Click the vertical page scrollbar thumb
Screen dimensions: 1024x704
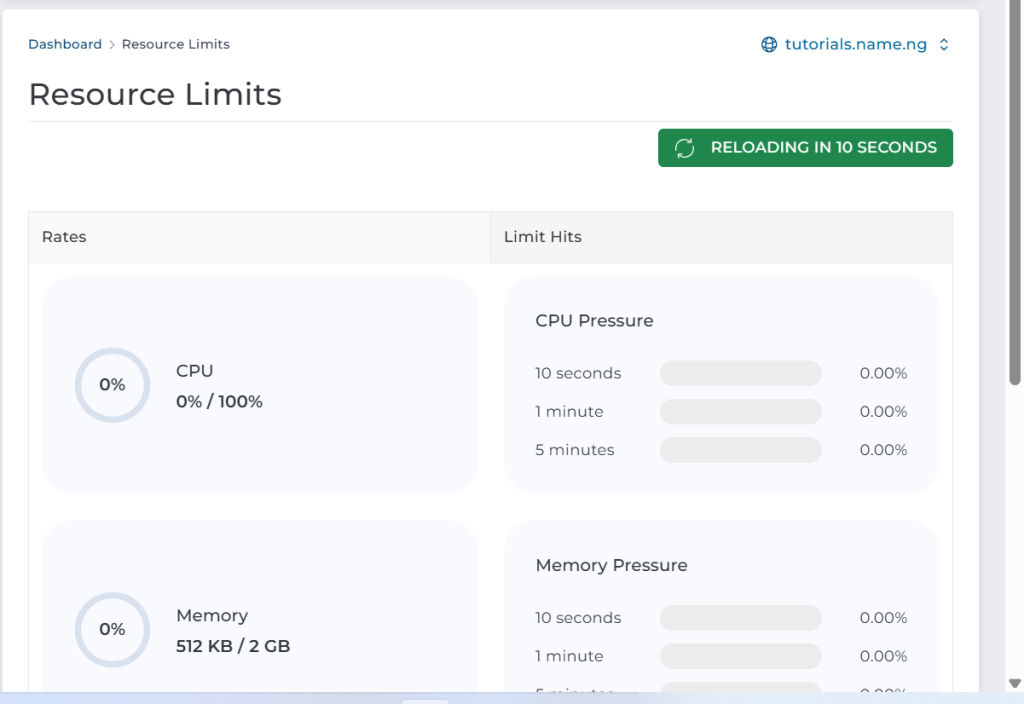(x=1015, y=200)
